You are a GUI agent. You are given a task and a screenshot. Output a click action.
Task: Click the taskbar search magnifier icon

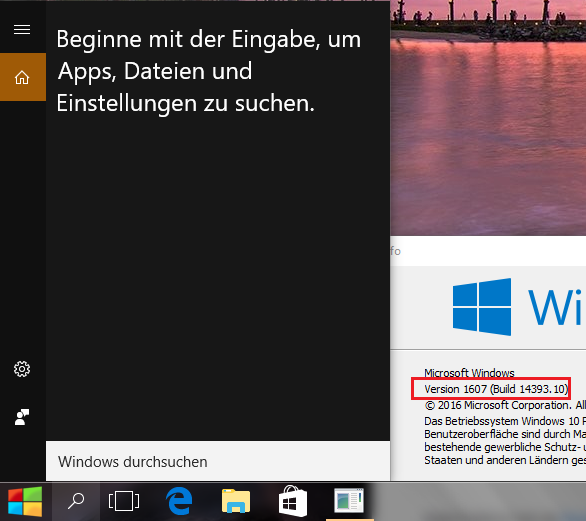[76, 502]
